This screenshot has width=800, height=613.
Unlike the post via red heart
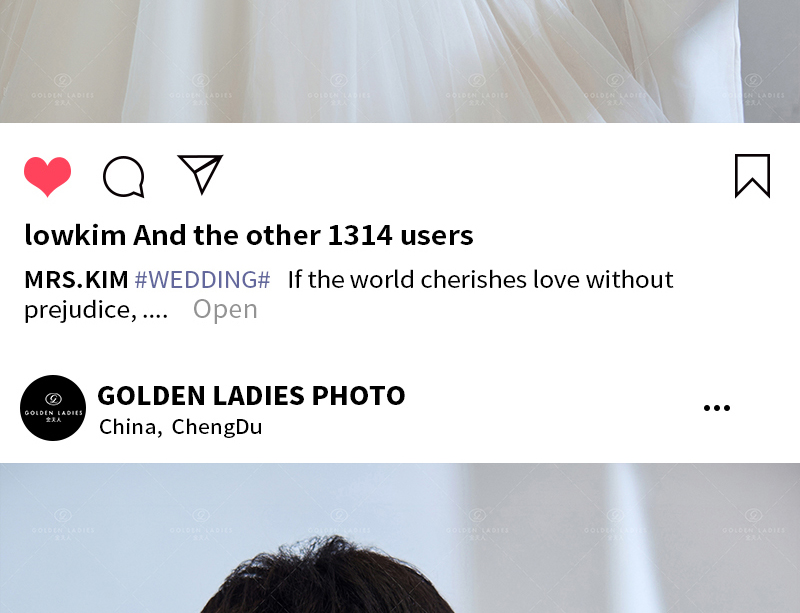point(47,176)
